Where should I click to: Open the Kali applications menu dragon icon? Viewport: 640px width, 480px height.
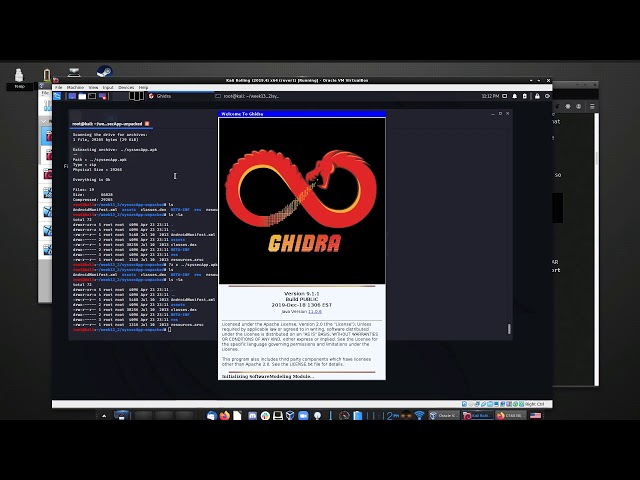(57, 96)
